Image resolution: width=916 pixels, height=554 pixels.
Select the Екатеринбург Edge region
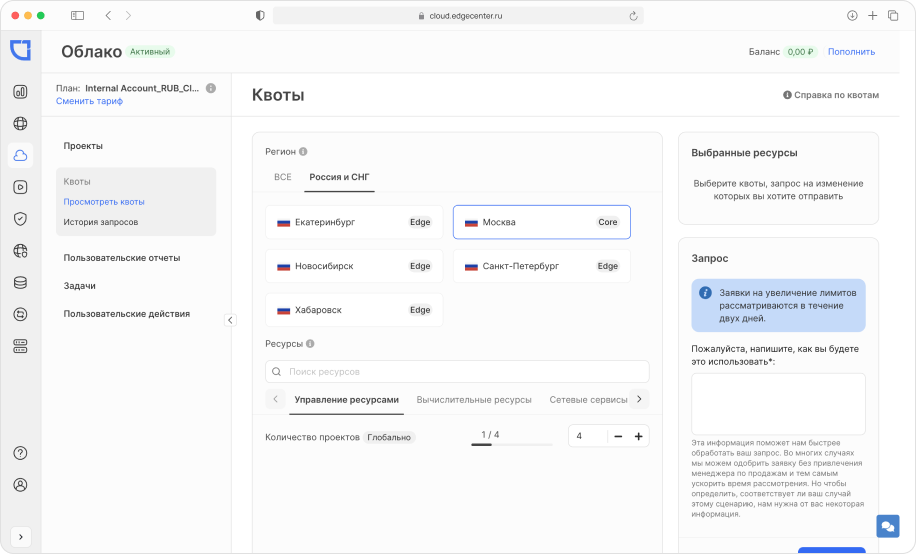point(354,222)
